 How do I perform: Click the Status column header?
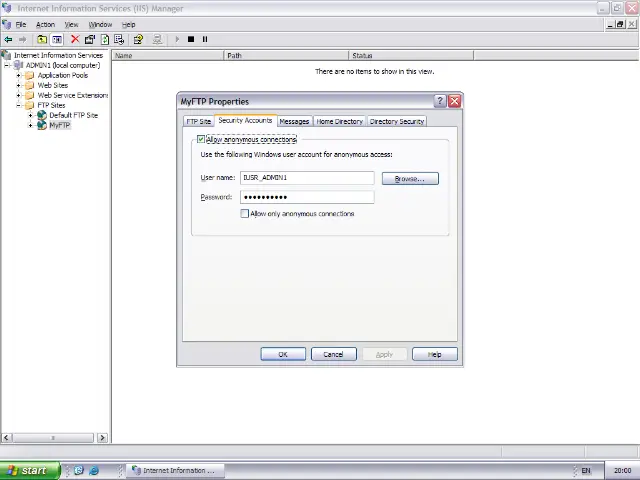coord(411,56)
